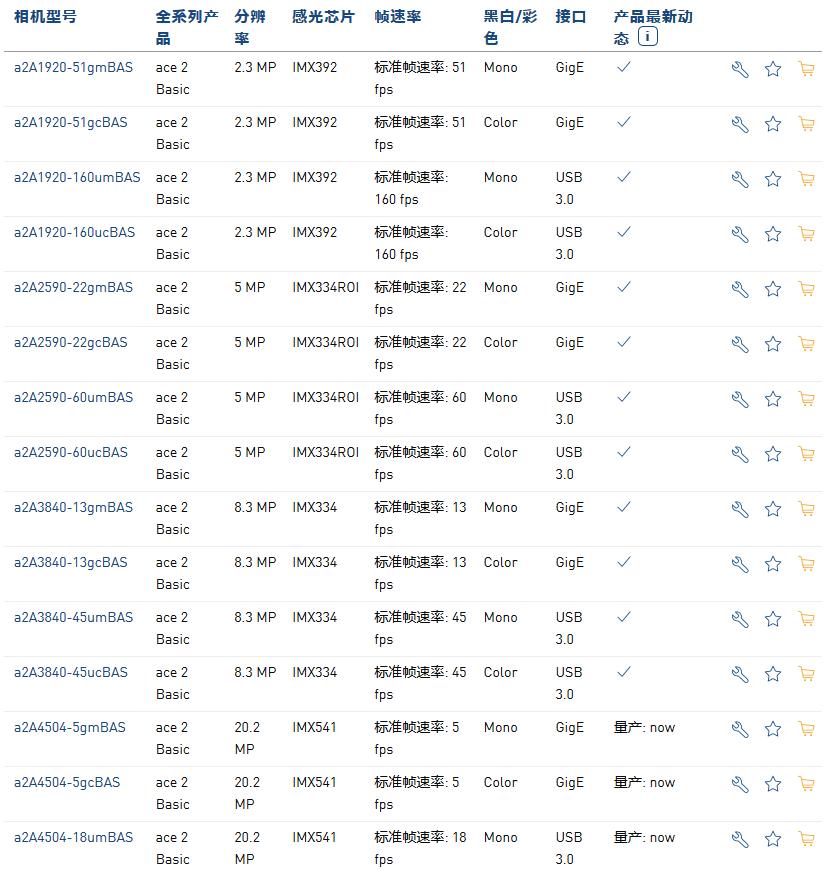Open the a2A1920-160umBAS camera link
Screen dimensions: 826x869
77,177
